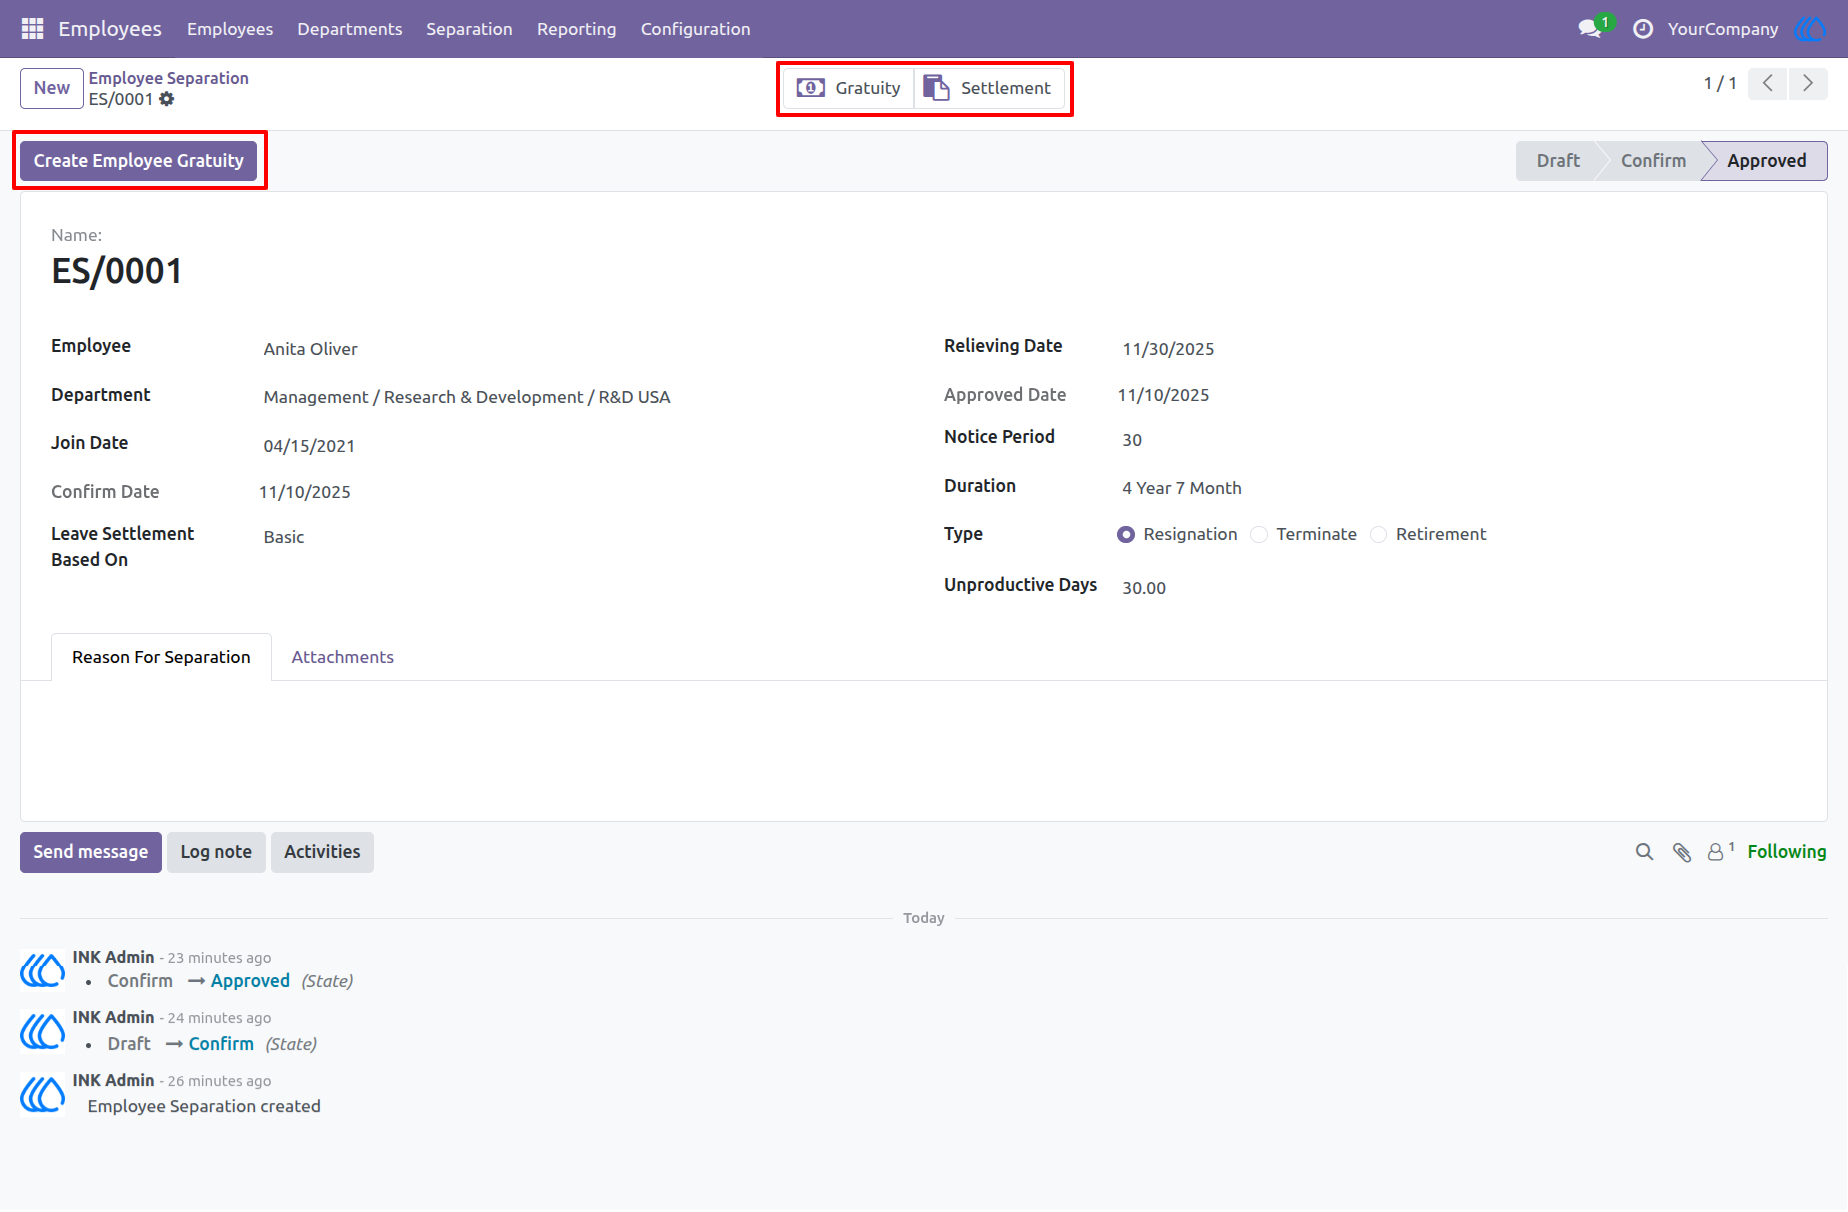Click the Confirm status stage
The height and width of the screenshot is (1212, 1848).
(1653, 161)
